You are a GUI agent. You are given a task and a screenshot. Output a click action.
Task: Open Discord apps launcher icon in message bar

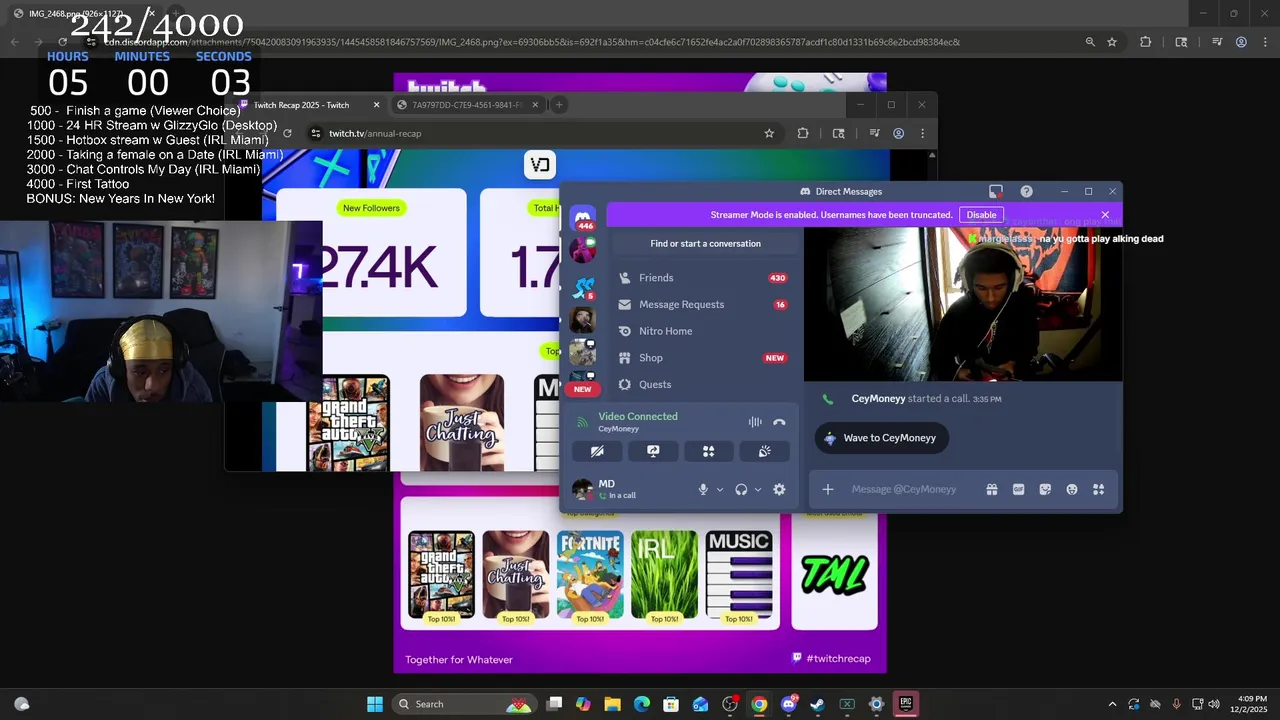pos(1098,489)
